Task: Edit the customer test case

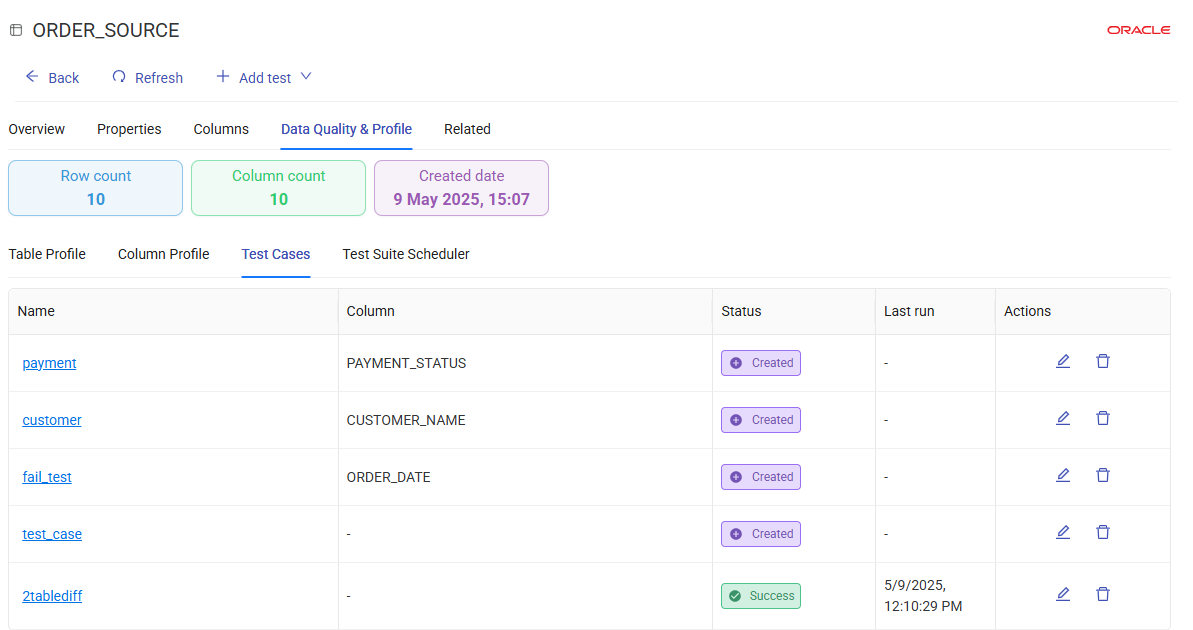Action: coord(1063,419)
